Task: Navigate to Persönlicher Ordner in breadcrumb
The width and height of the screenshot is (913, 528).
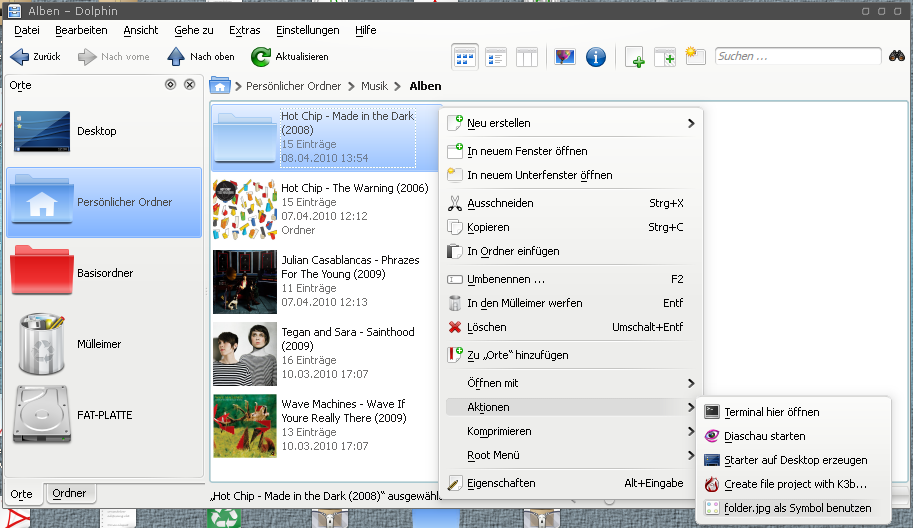Action: (293, 86)
